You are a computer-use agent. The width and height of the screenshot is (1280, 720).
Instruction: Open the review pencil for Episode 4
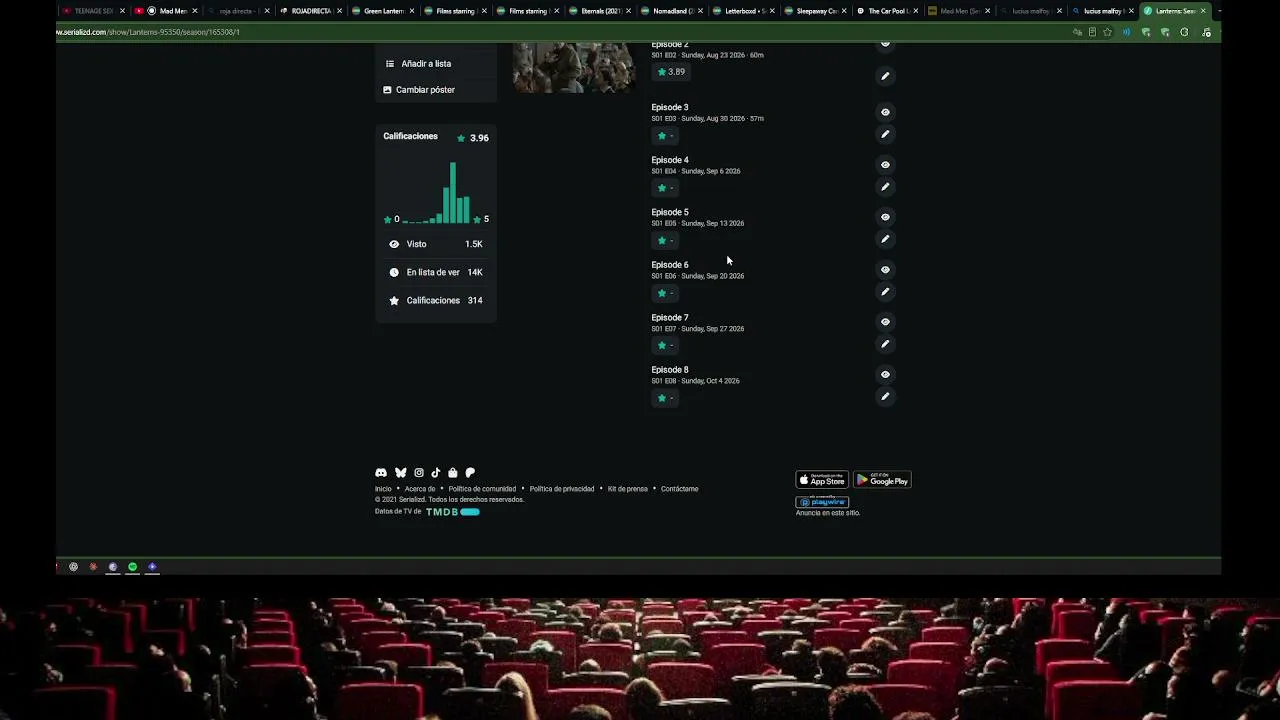click(x=885, y=187)
